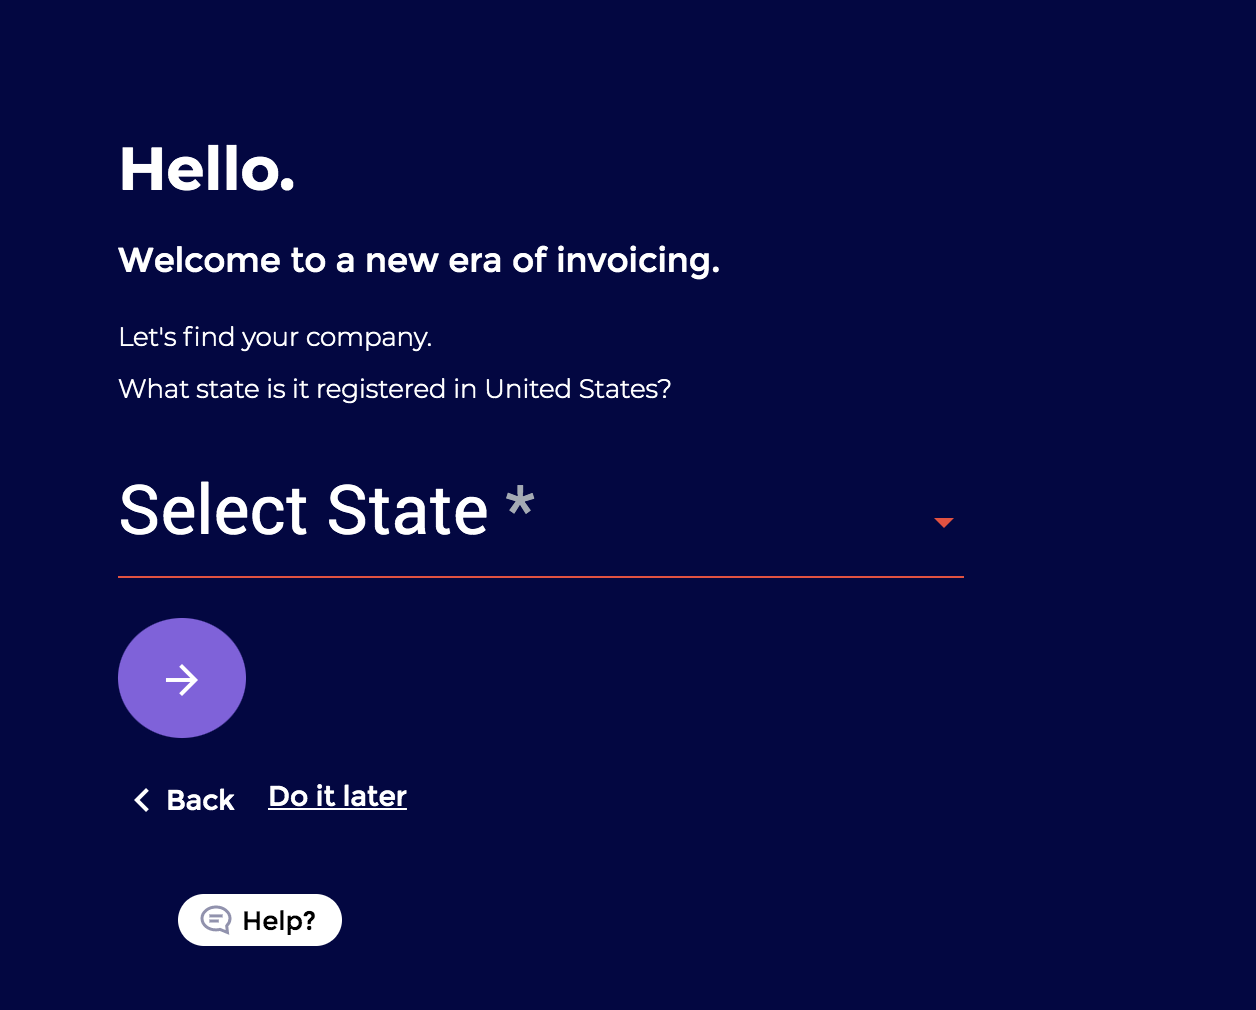The width and height of the screenshot is (1256, 1010).
Task: Click the invoicing welcome subtitle
Action: click(418, 260)
